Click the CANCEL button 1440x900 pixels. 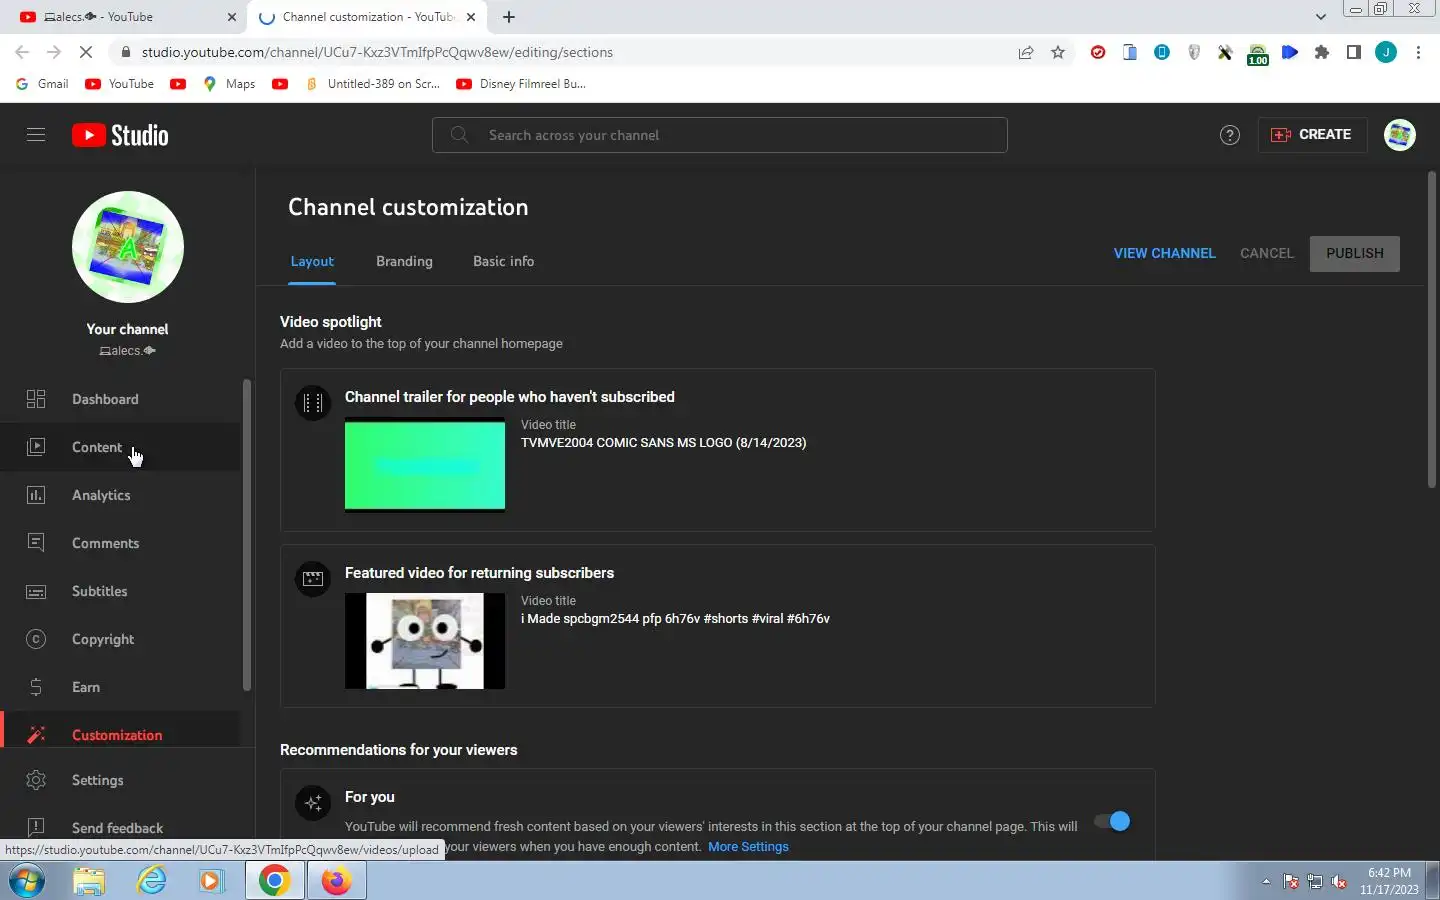(1267, 253)
